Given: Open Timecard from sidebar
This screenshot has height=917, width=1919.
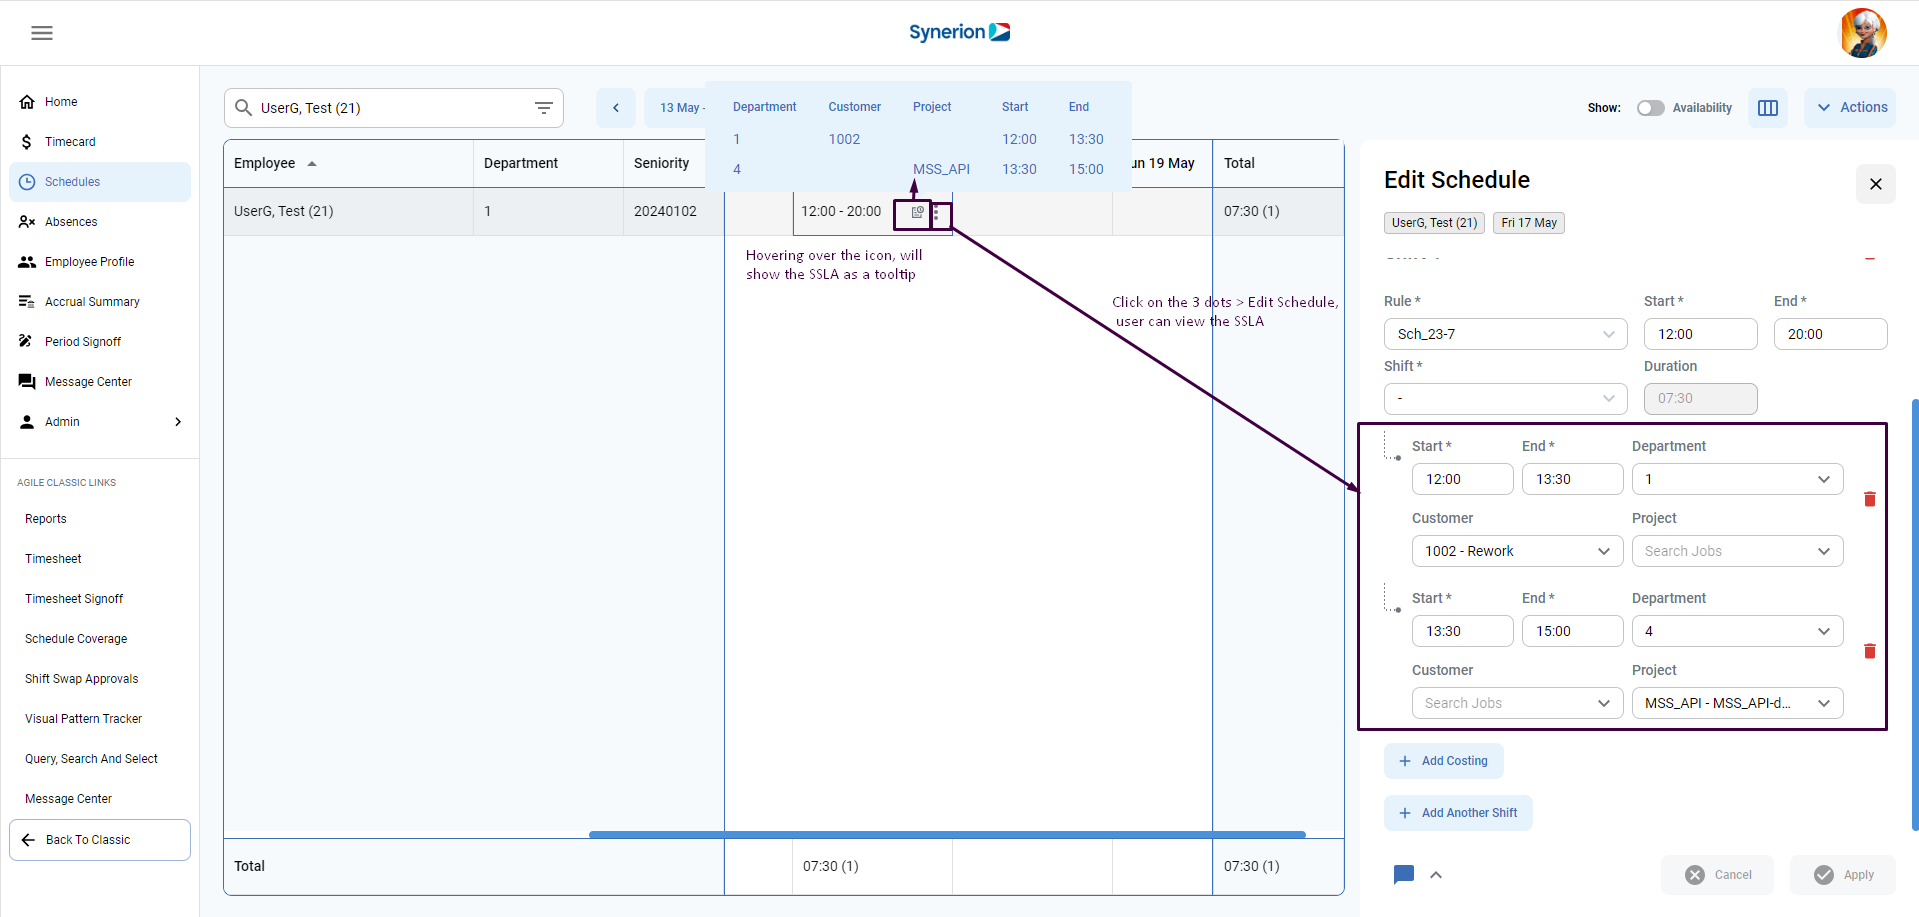Looking at the screenshot, I should pos(100,142).
